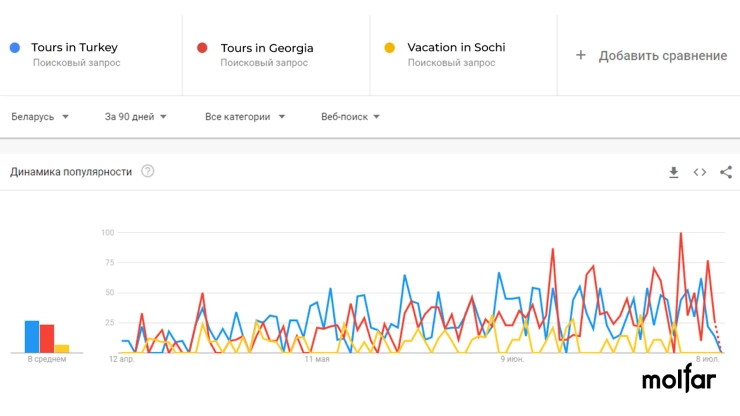Click the red average bar in chart
This screenshot has height=416, width=740.
point(47,339)
